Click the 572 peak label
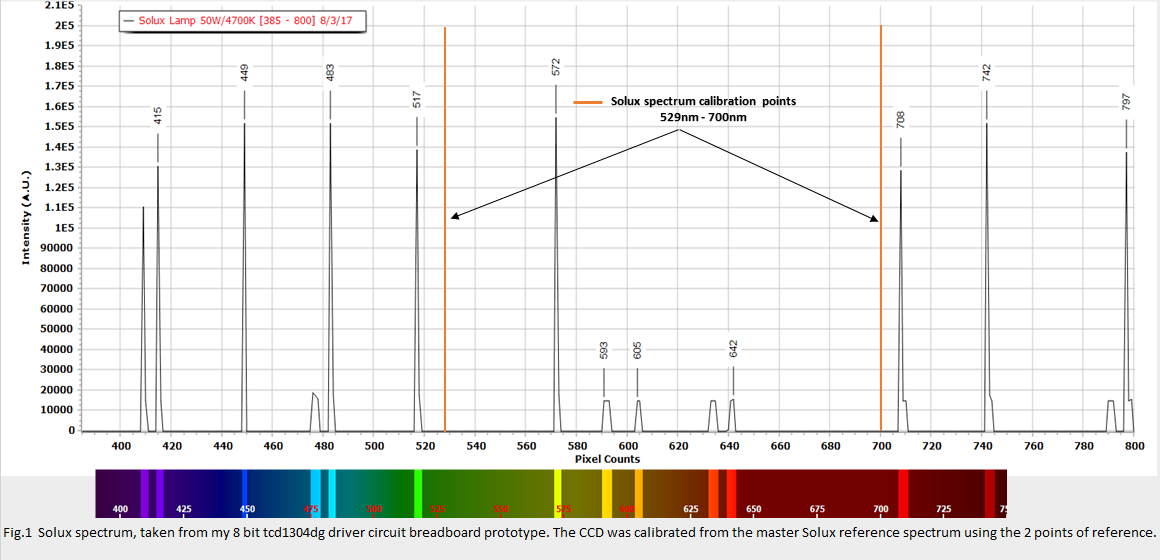 (x=556, y=67)
